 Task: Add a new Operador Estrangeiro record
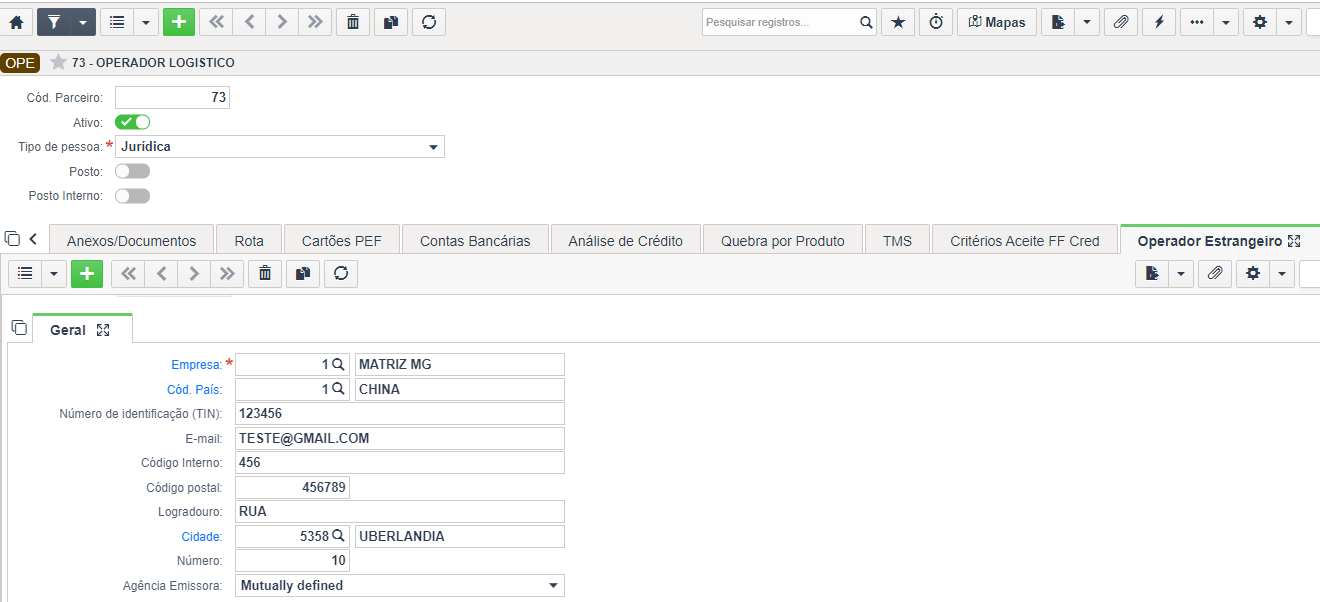point(87,273)
